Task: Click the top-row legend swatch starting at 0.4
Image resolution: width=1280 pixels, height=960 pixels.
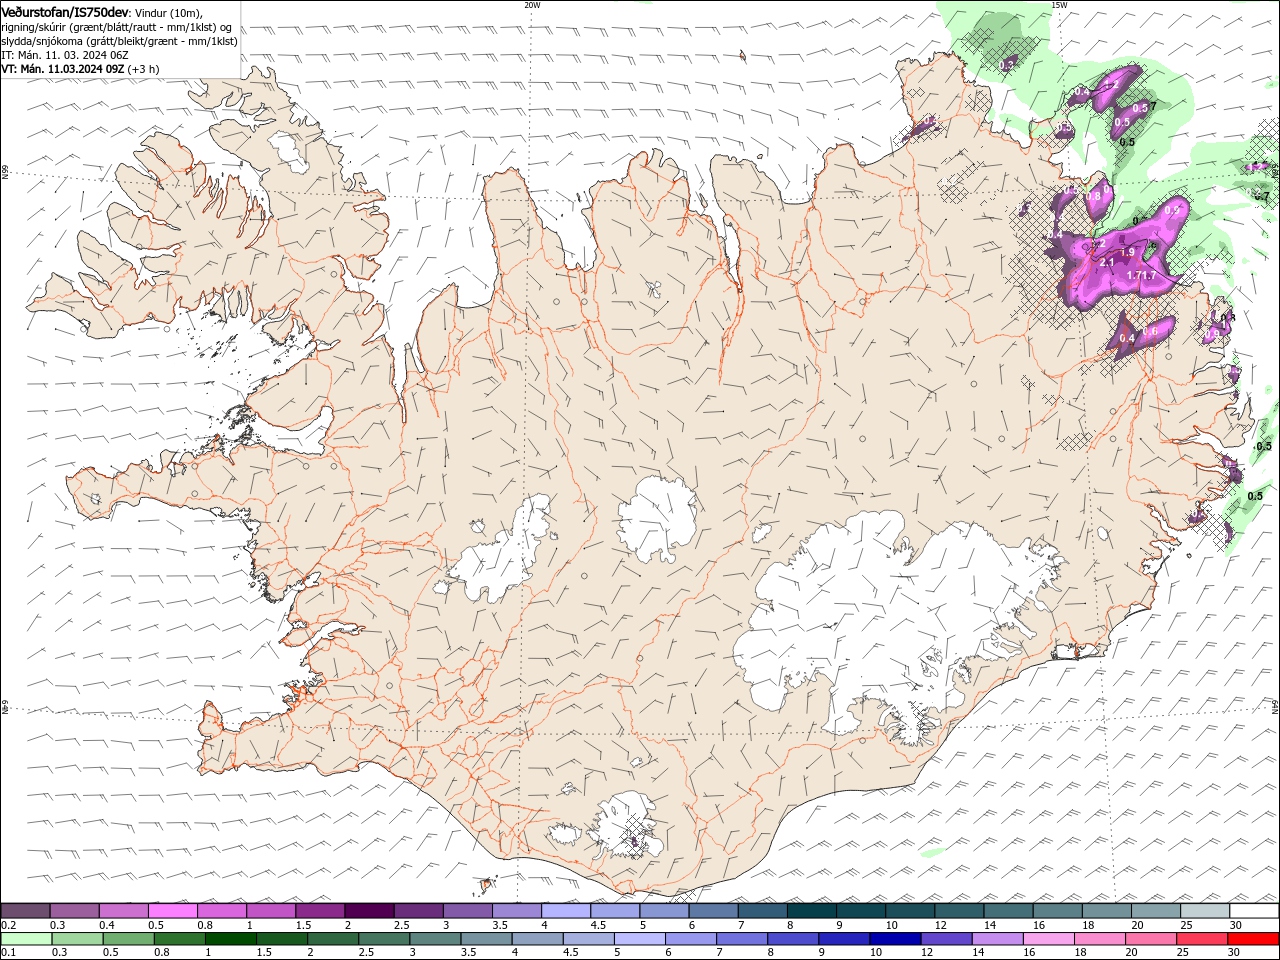Action: (123, 911)
